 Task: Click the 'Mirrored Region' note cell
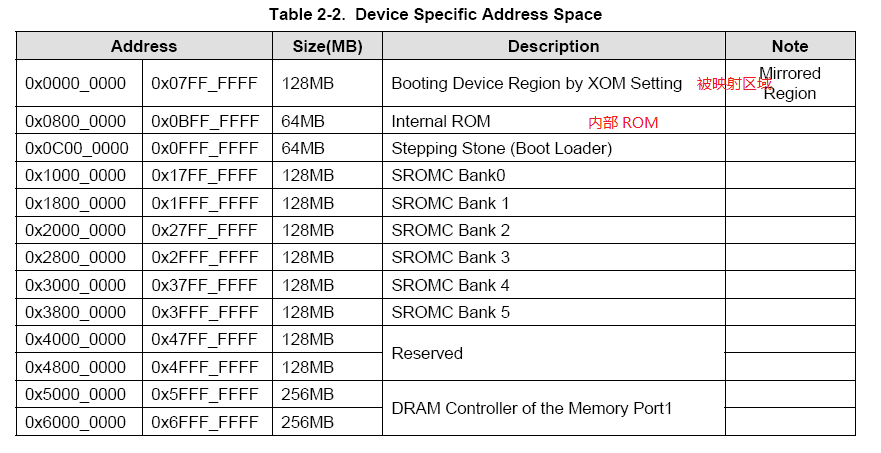point(790,84)
